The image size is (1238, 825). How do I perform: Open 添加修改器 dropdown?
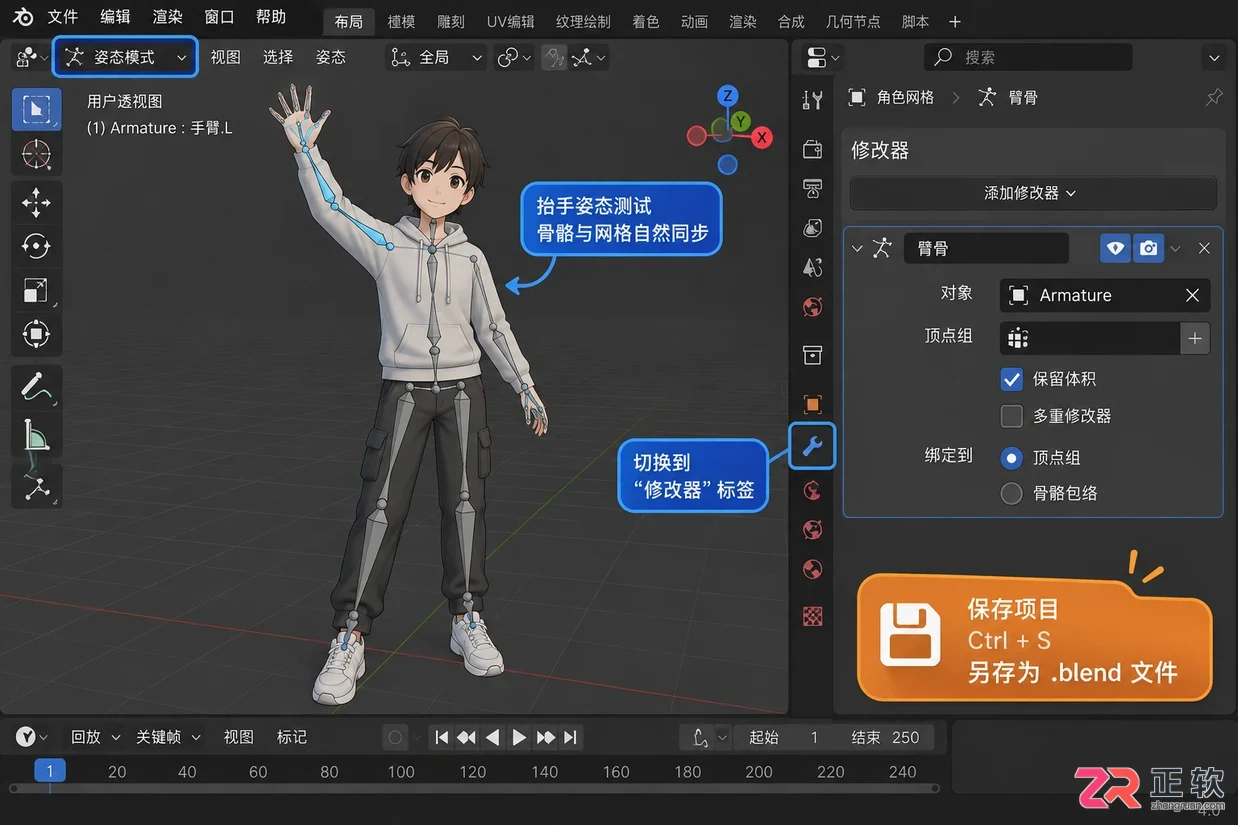pyautogui.click(x=1032, y=193)
